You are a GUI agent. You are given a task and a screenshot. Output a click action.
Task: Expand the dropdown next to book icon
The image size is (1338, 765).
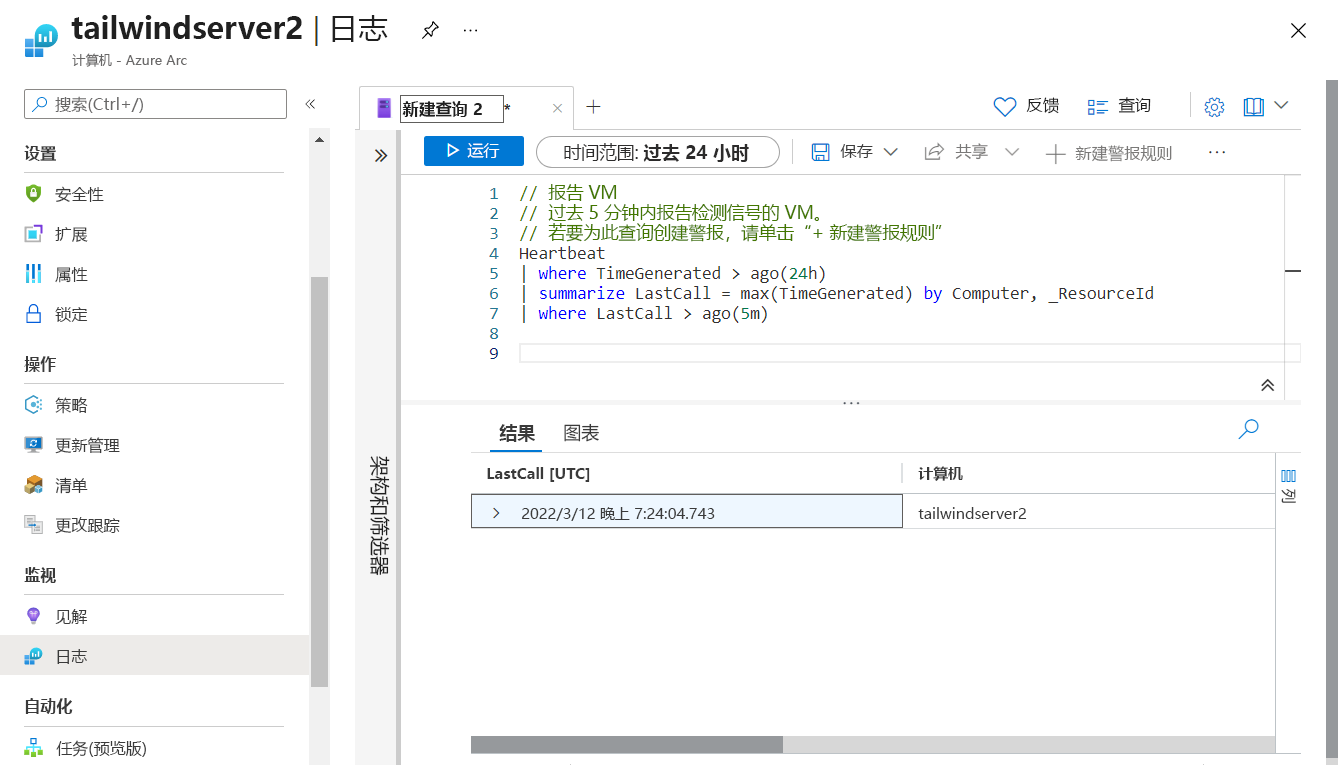1281,106
